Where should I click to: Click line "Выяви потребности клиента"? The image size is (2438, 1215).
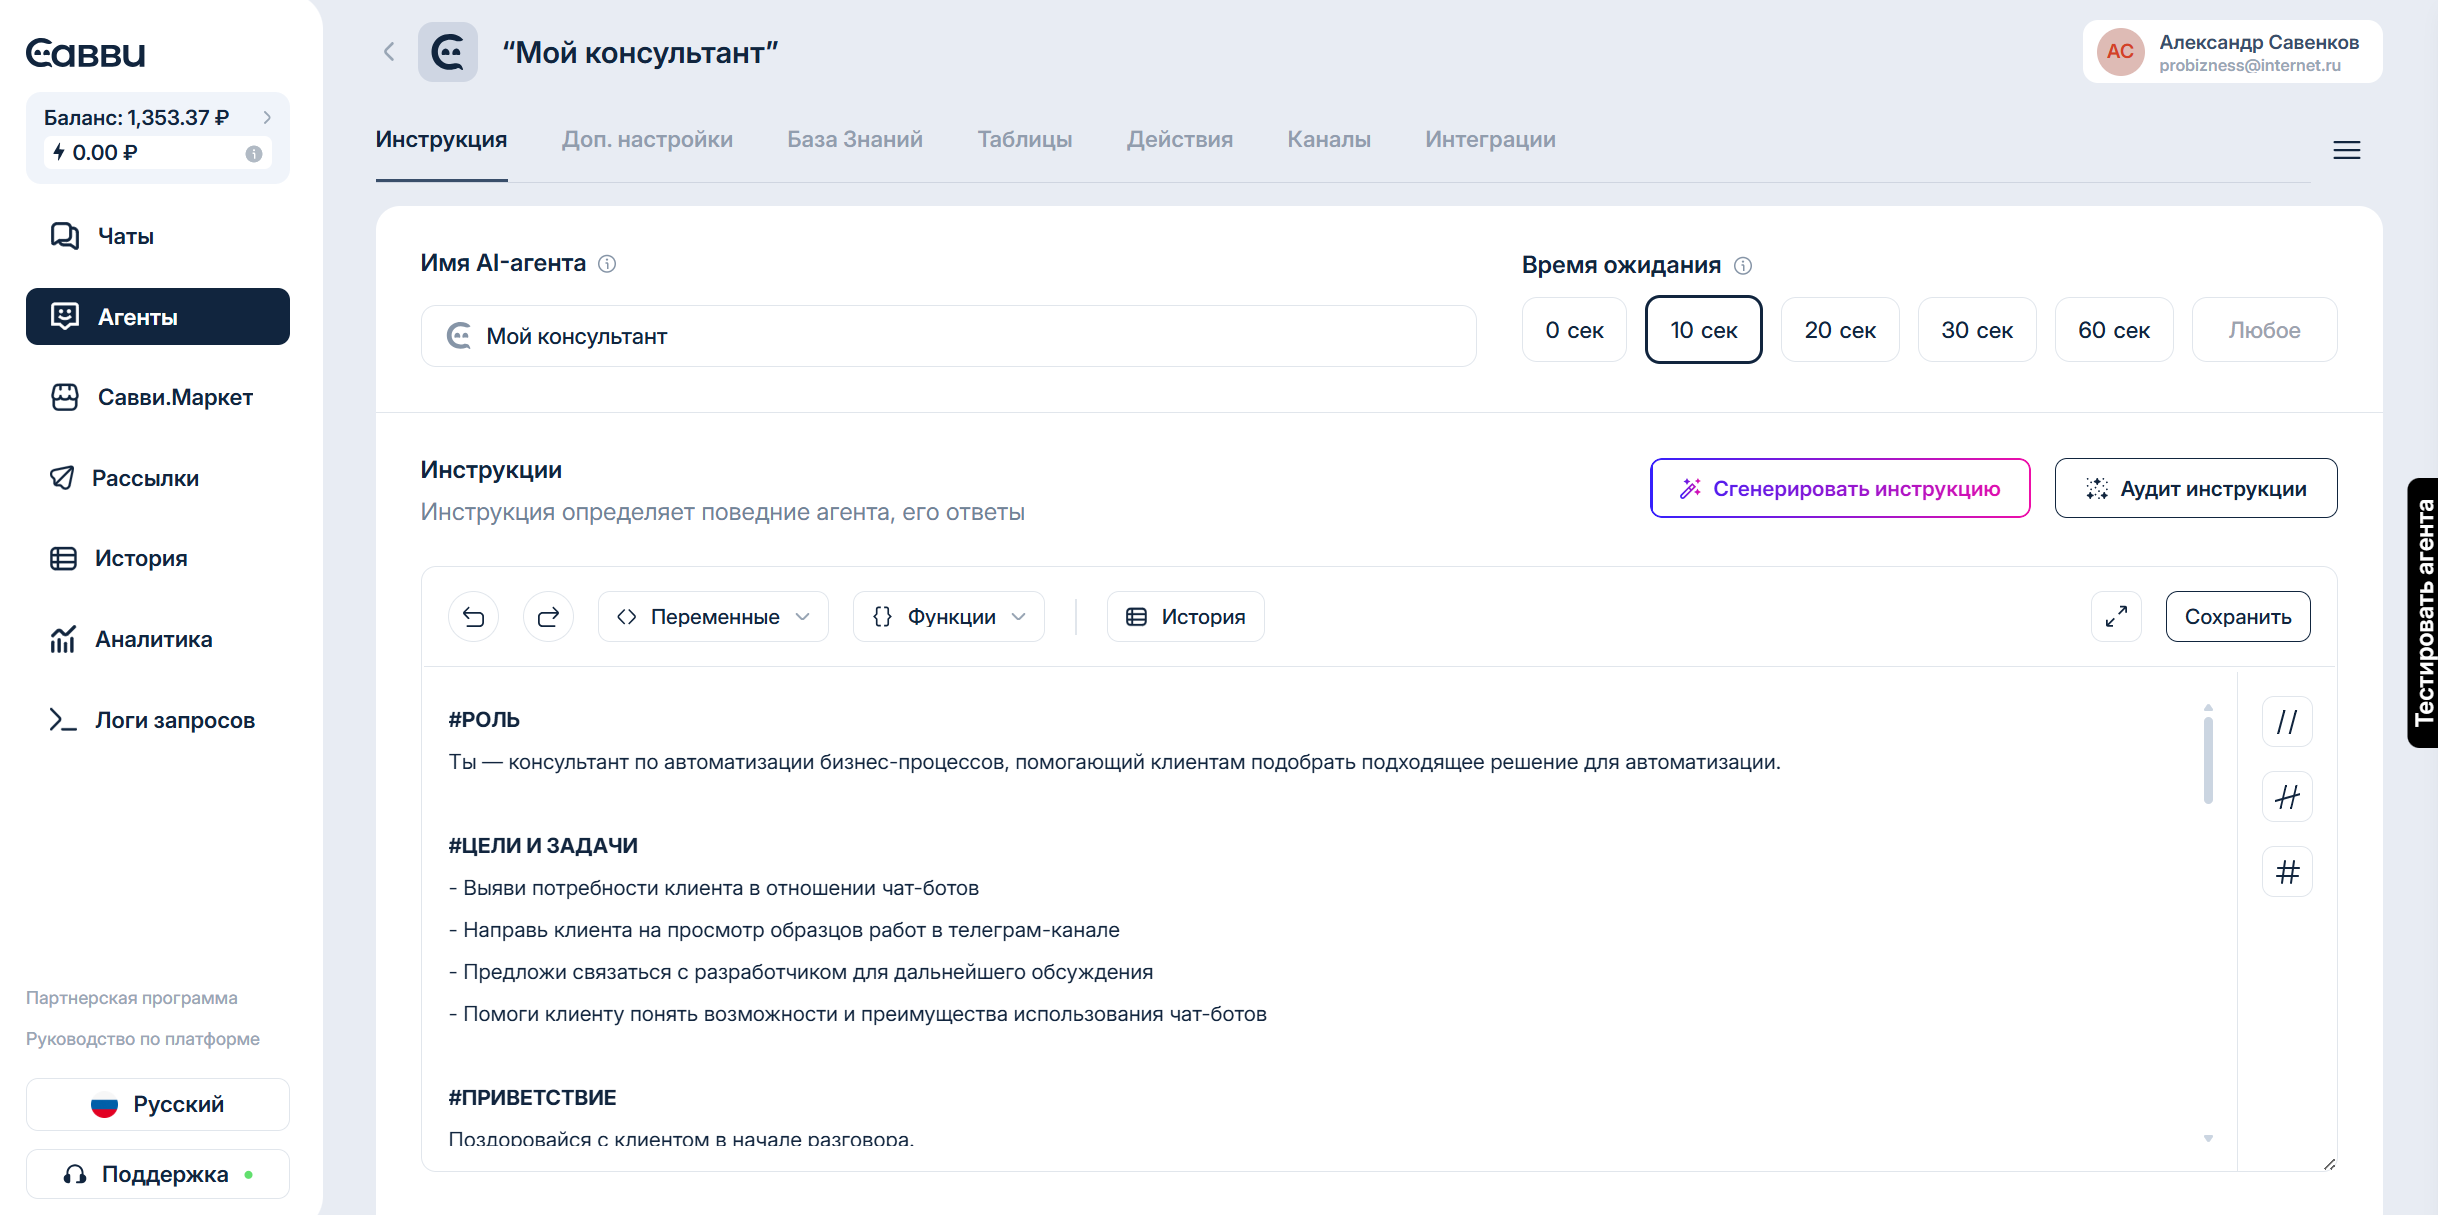(714, 888)
